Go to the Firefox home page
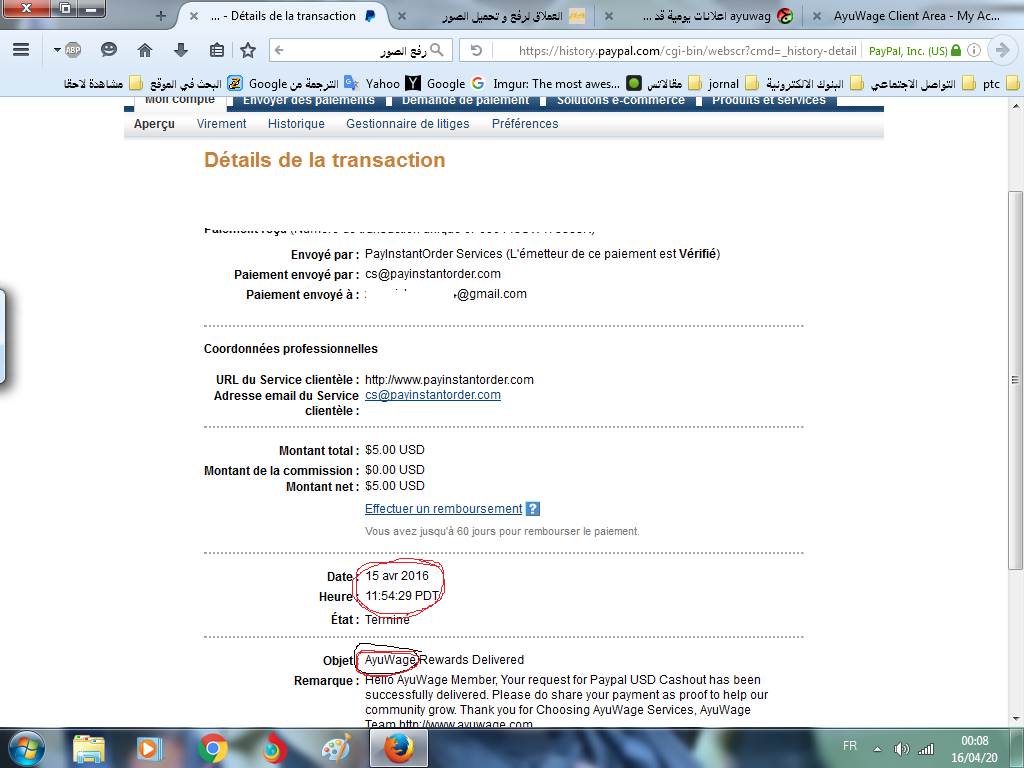 (x=145, y=50)
